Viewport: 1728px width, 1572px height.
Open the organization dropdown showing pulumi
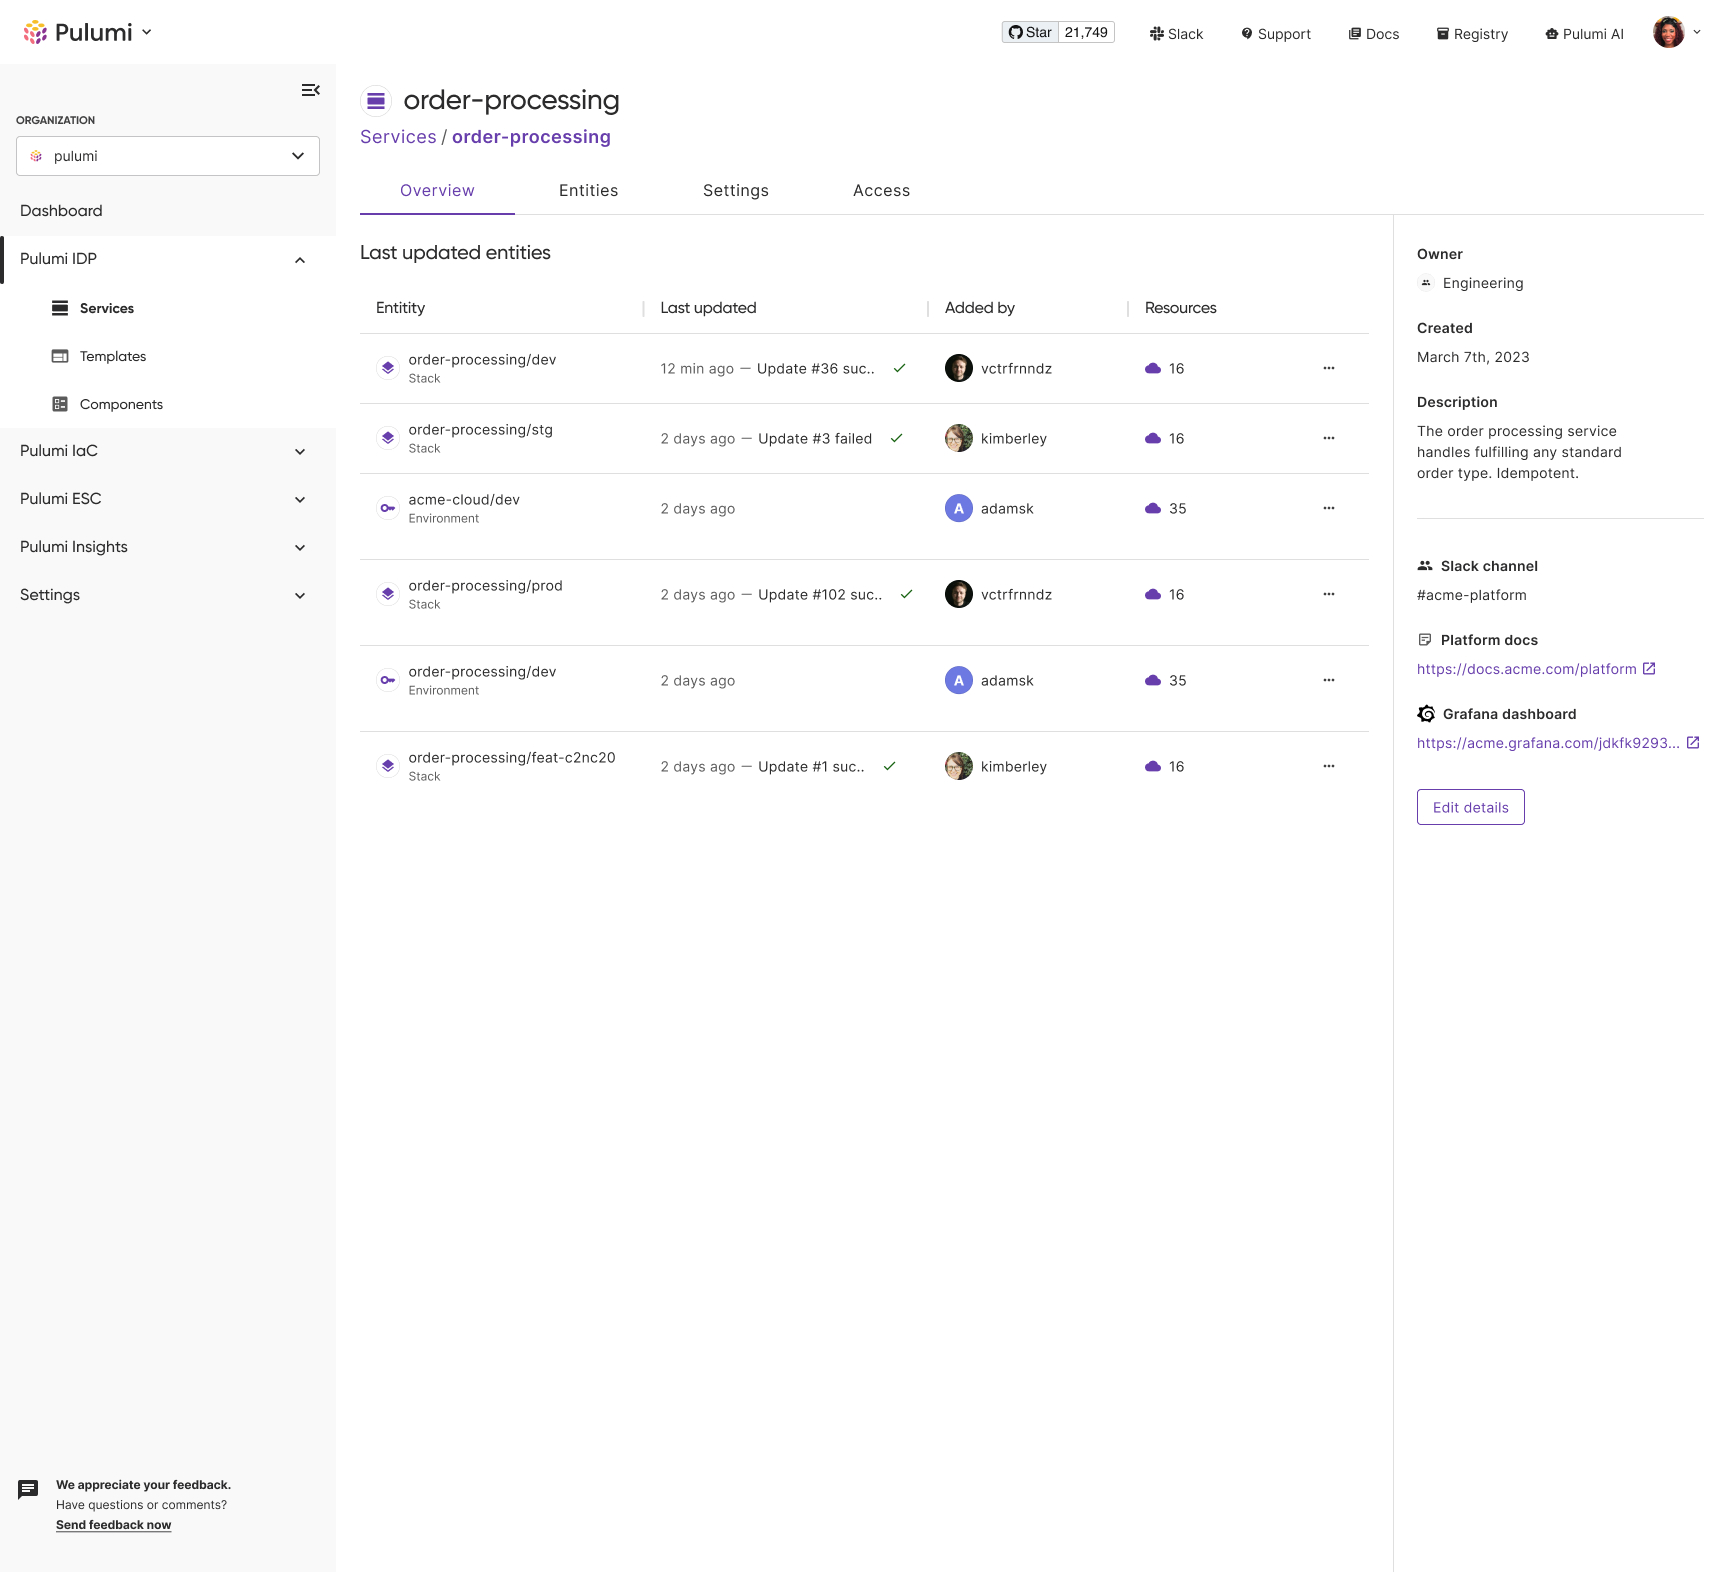(x=168, y=156)
